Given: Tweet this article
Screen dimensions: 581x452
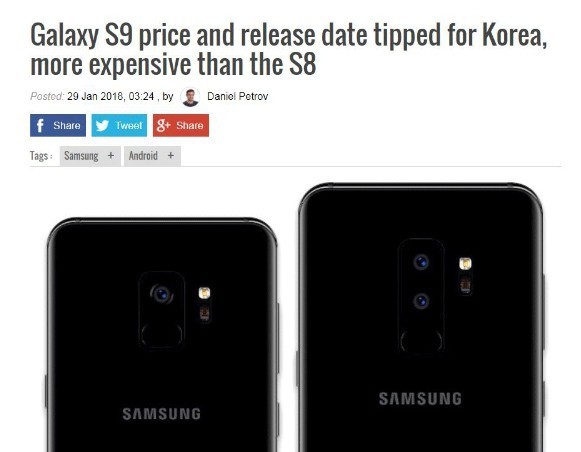Looking at the screenshot, I should pyautogui.click(x=119, y=125).
